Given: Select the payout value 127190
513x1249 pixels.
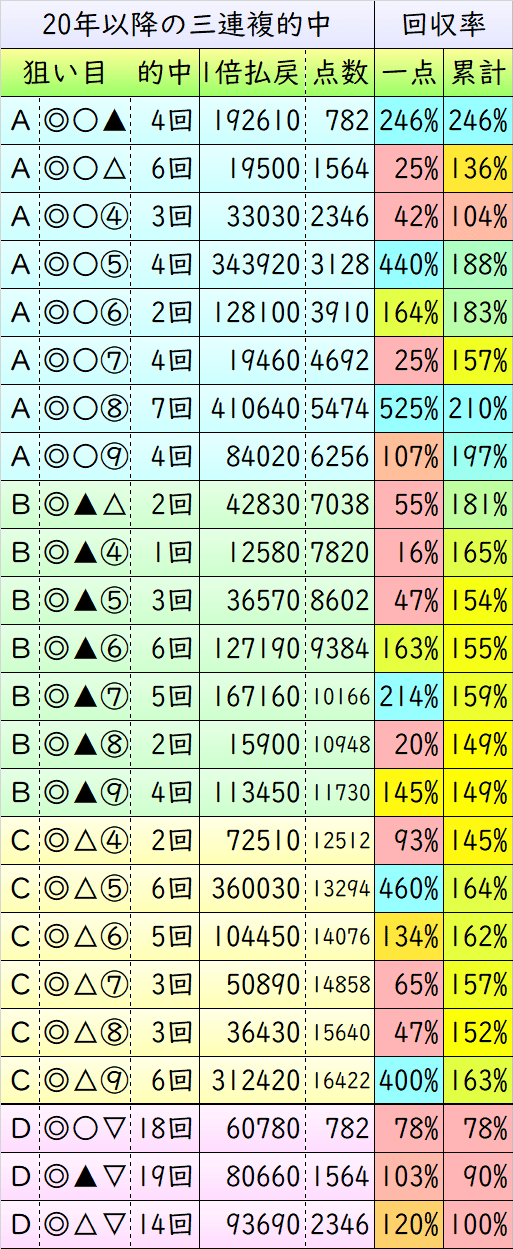Looking at the screenshot, I should 256,649.
